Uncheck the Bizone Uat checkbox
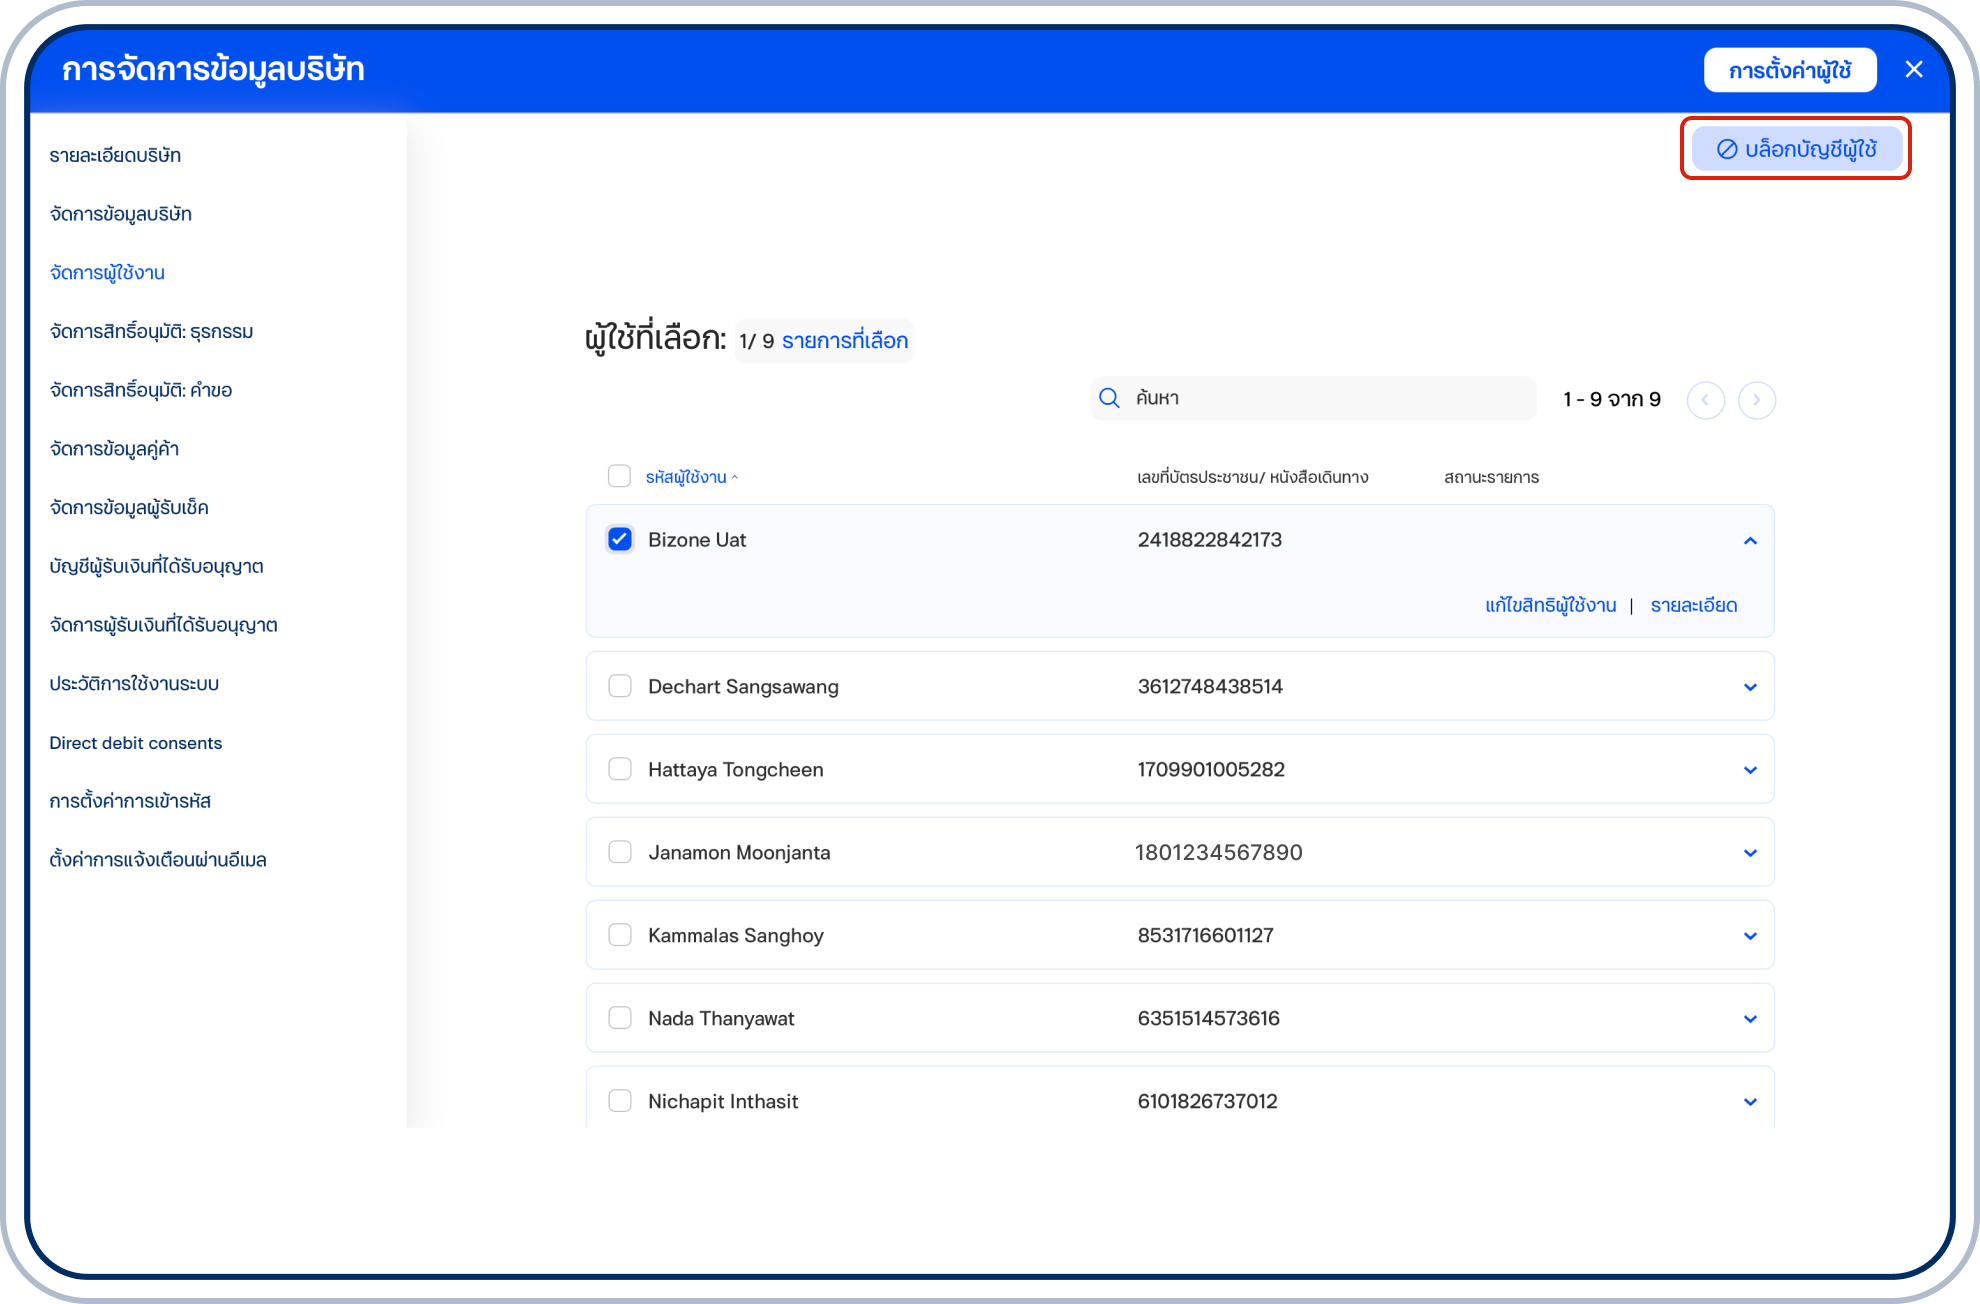The width and height of the screenshot is (1980, 1304). click(x=620, y=539)
